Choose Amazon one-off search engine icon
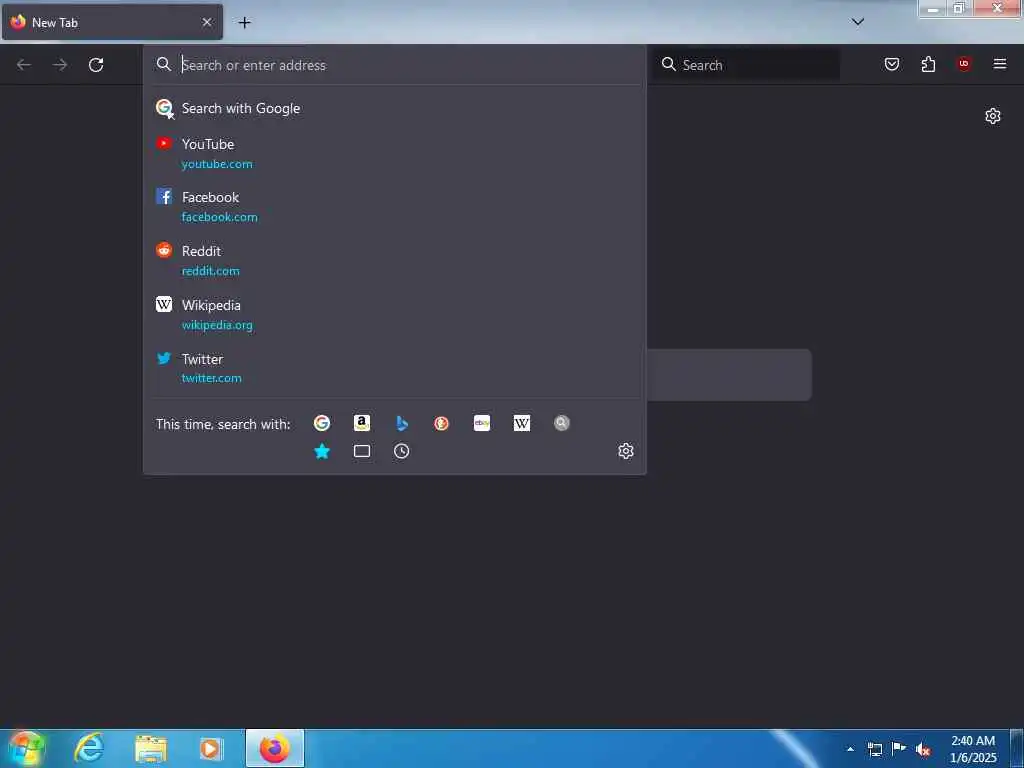Viewport: 1024px width, 768px height. [362, 423]
